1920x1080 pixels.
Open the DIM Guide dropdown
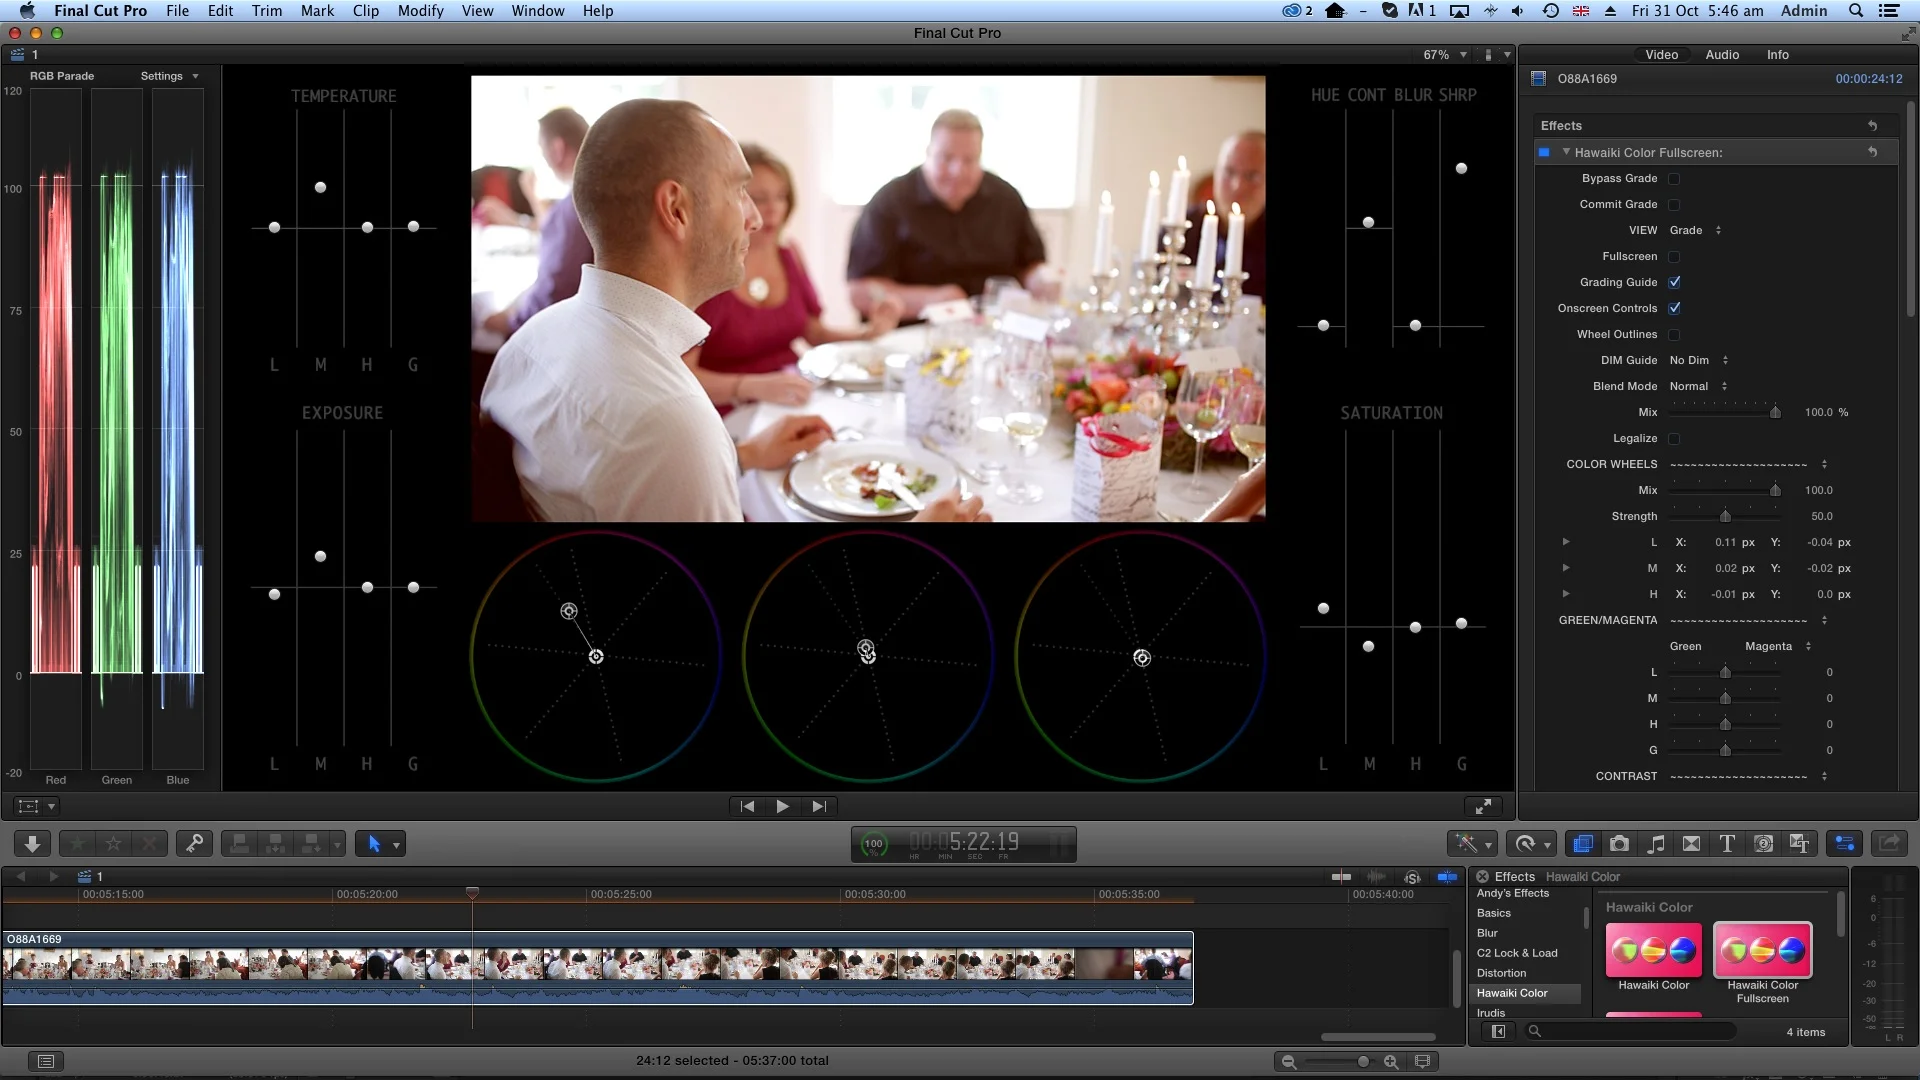point(1699,361)
